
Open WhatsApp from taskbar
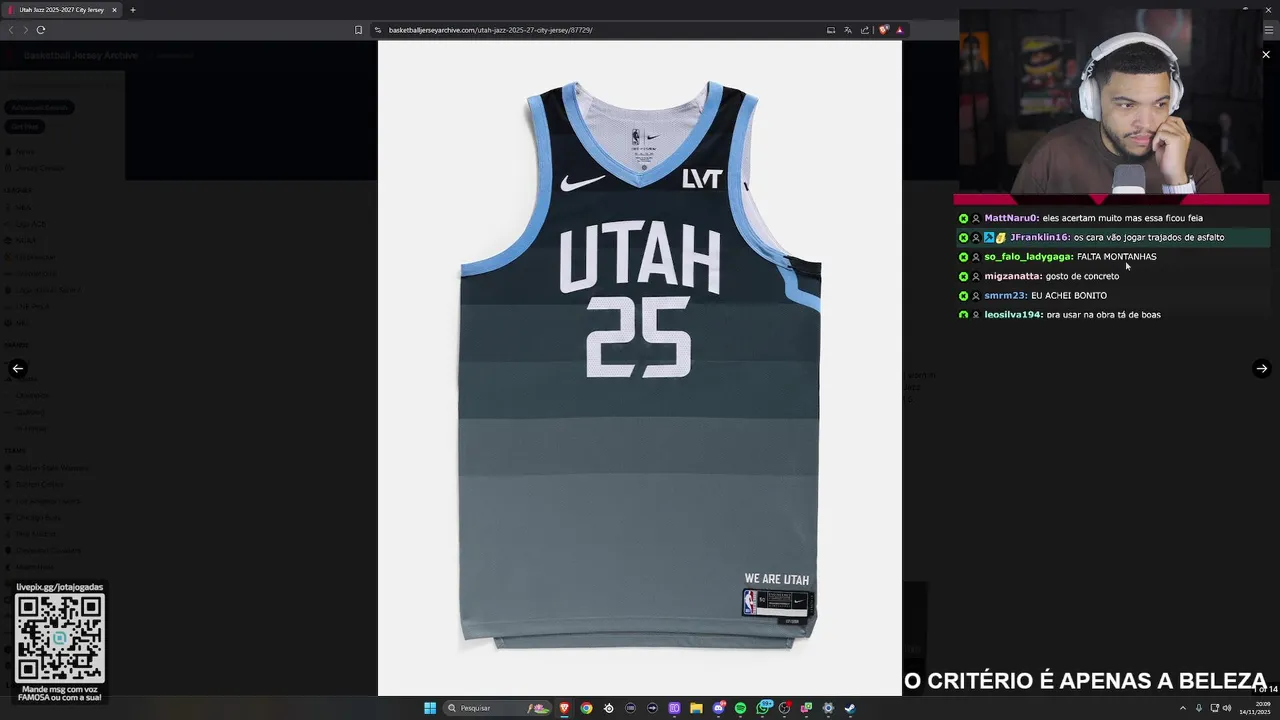(x=762, y=708)
